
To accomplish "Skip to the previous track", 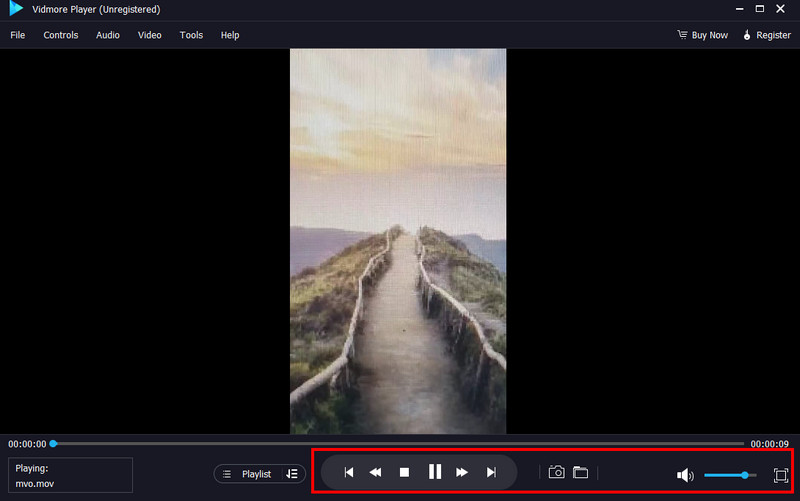I will [349, 472].
